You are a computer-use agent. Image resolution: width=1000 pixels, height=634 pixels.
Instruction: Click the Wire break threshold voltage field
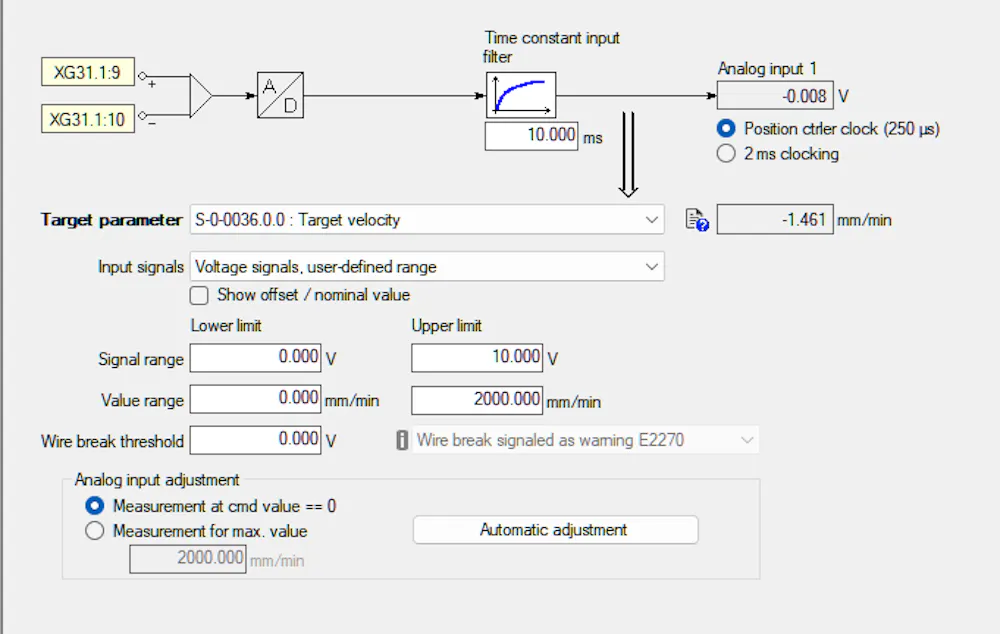[255, 440]
